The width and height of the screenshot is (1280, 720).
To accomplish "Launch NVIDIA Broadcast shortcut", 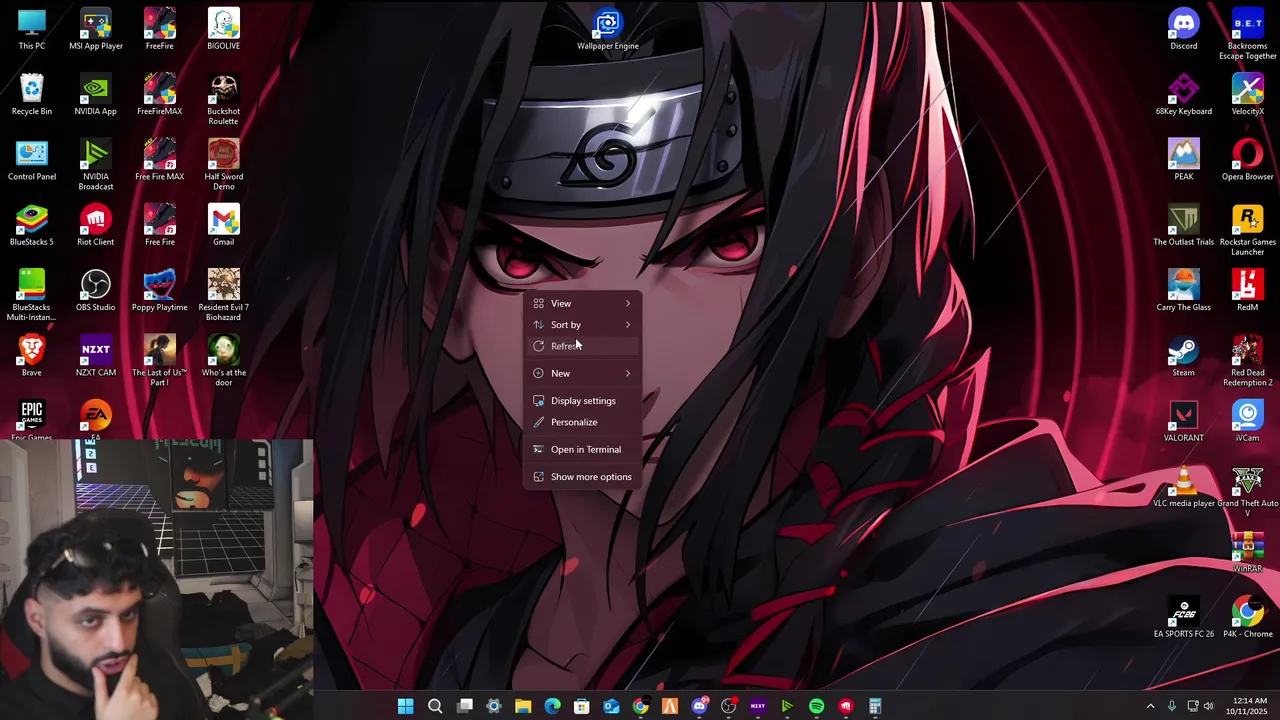I will click(96, 165).
